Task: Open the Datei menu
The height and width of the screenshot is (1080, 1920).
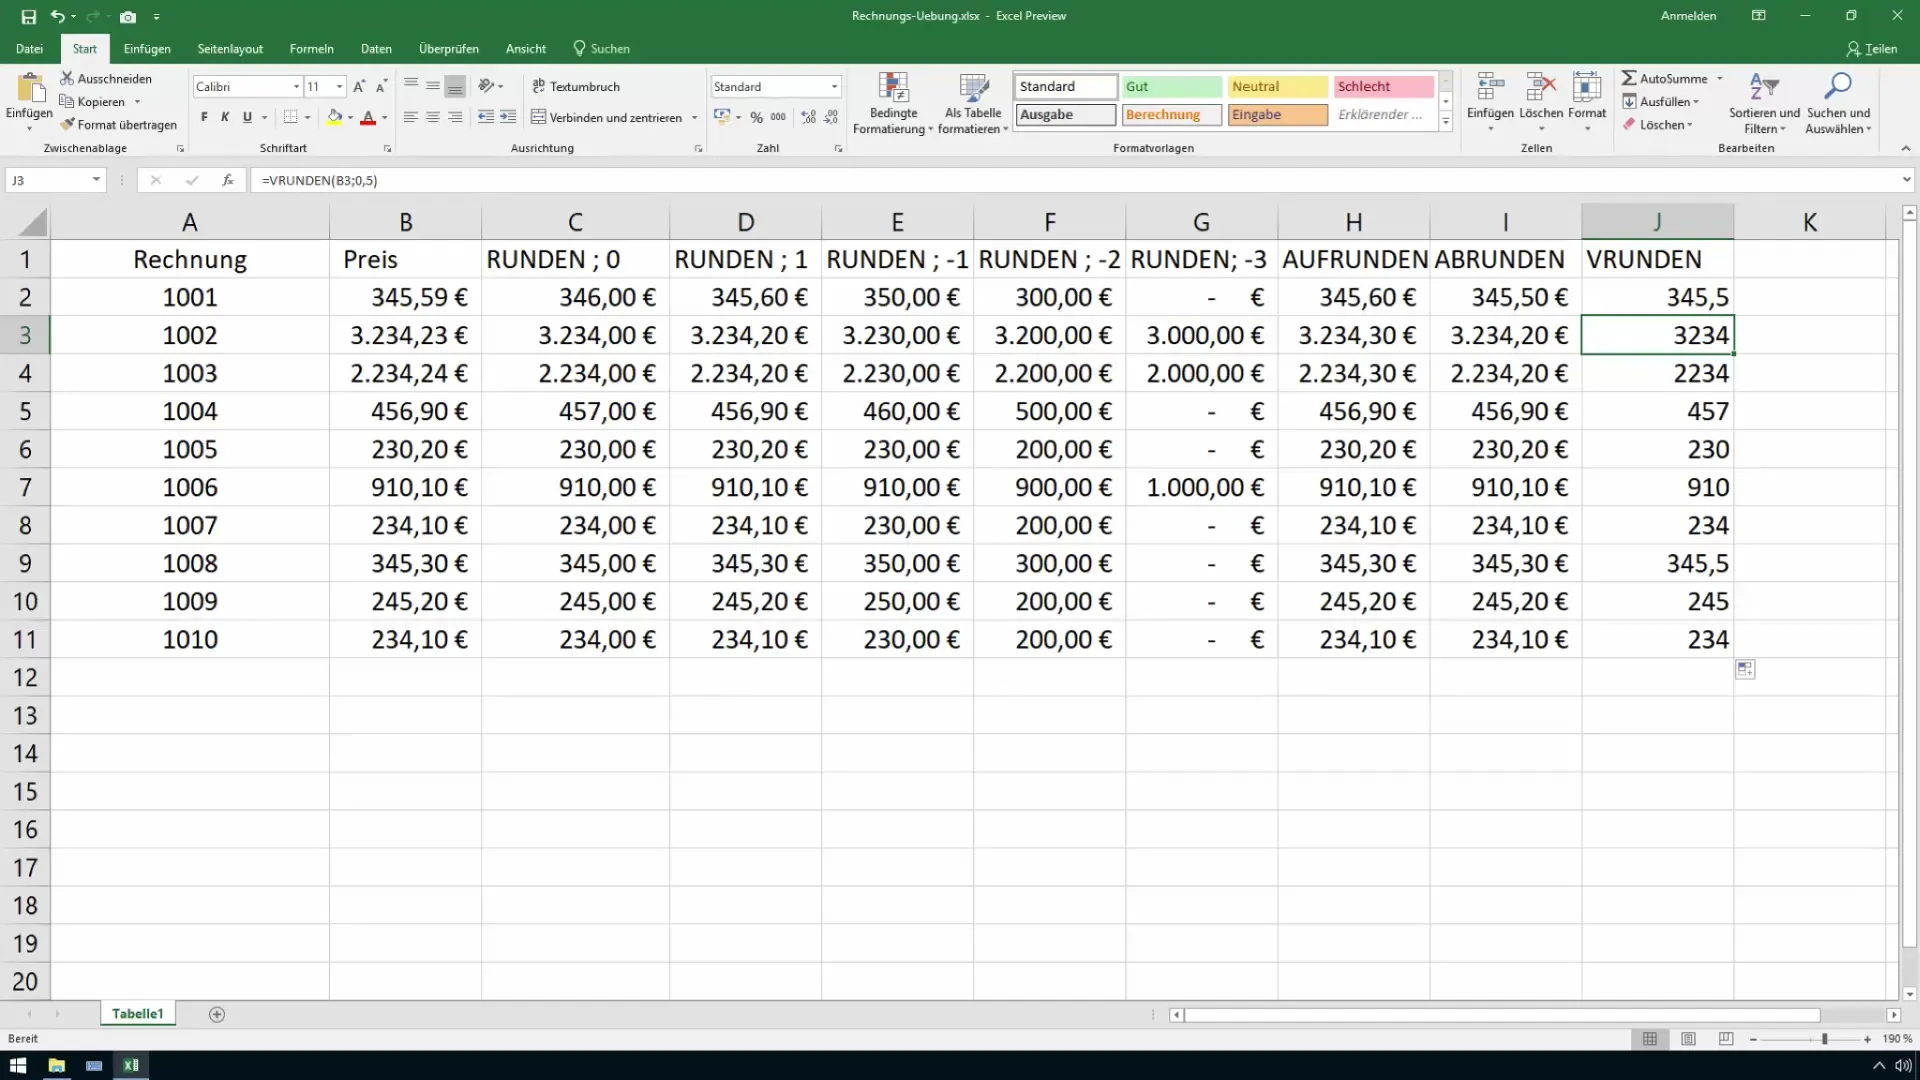Action: pyautogui.click(x=29, y=48)
